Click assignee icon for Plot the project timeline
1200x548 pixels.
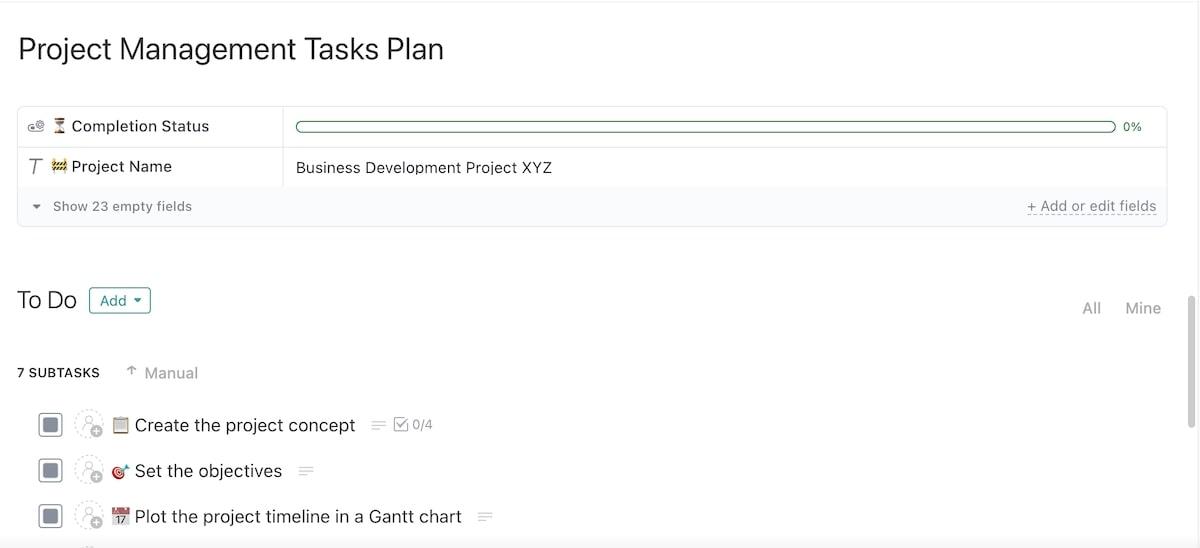[90, 517]
